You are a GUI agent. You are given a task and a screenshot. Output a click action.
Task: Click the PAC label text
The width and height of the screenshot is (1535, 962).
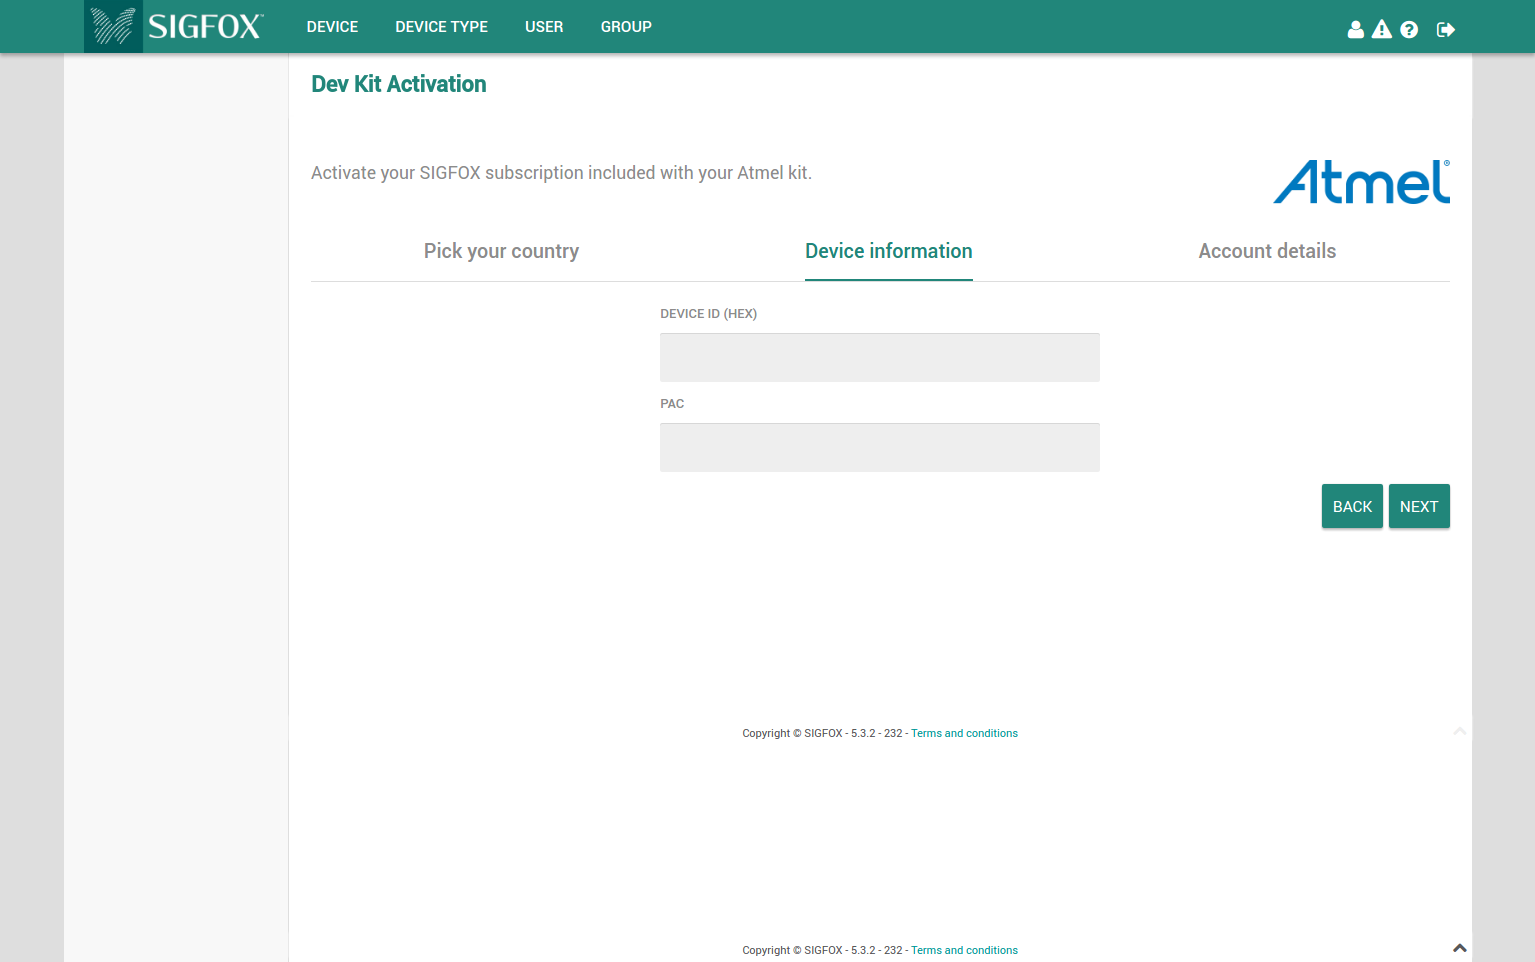pyautogui.click(x=672, y=404)
